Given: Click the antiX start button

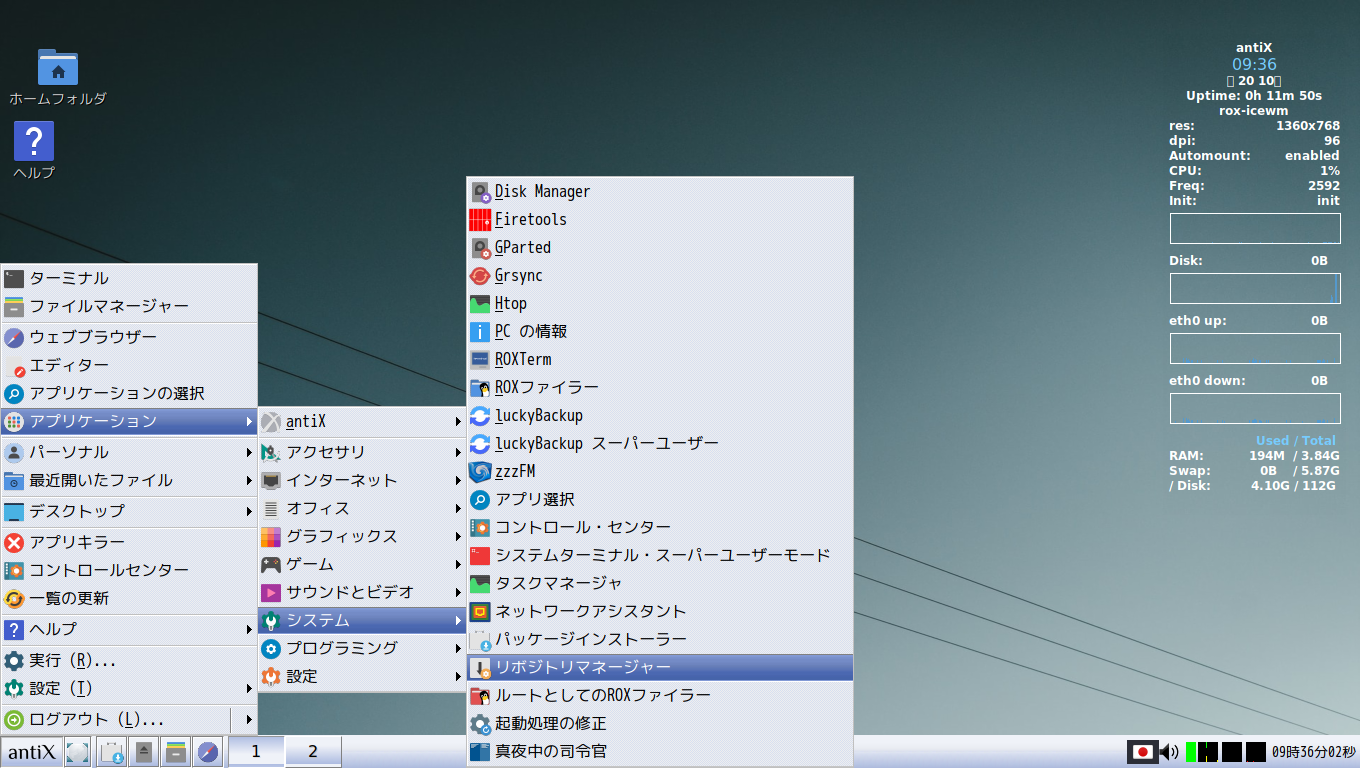Looking at the screenshot, I should (x=32, y=752).
